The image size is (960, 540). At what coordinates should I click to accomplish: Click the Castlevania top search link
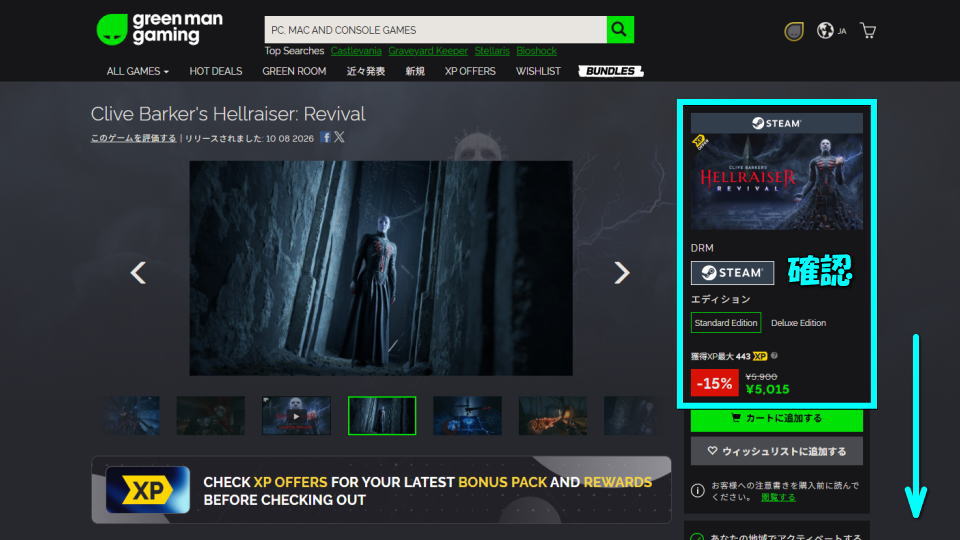356,51
